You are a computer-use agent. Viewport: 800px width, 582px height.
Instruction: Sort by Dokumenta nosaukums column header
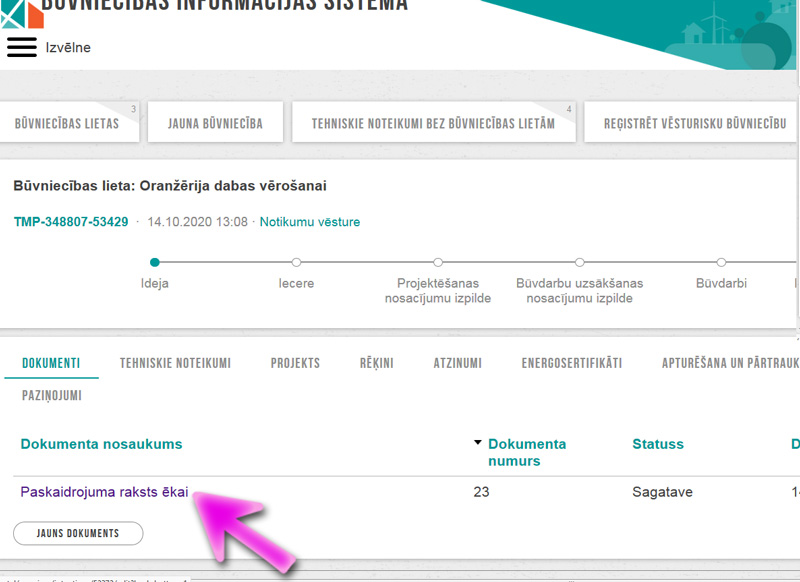[x=101, y=444]
